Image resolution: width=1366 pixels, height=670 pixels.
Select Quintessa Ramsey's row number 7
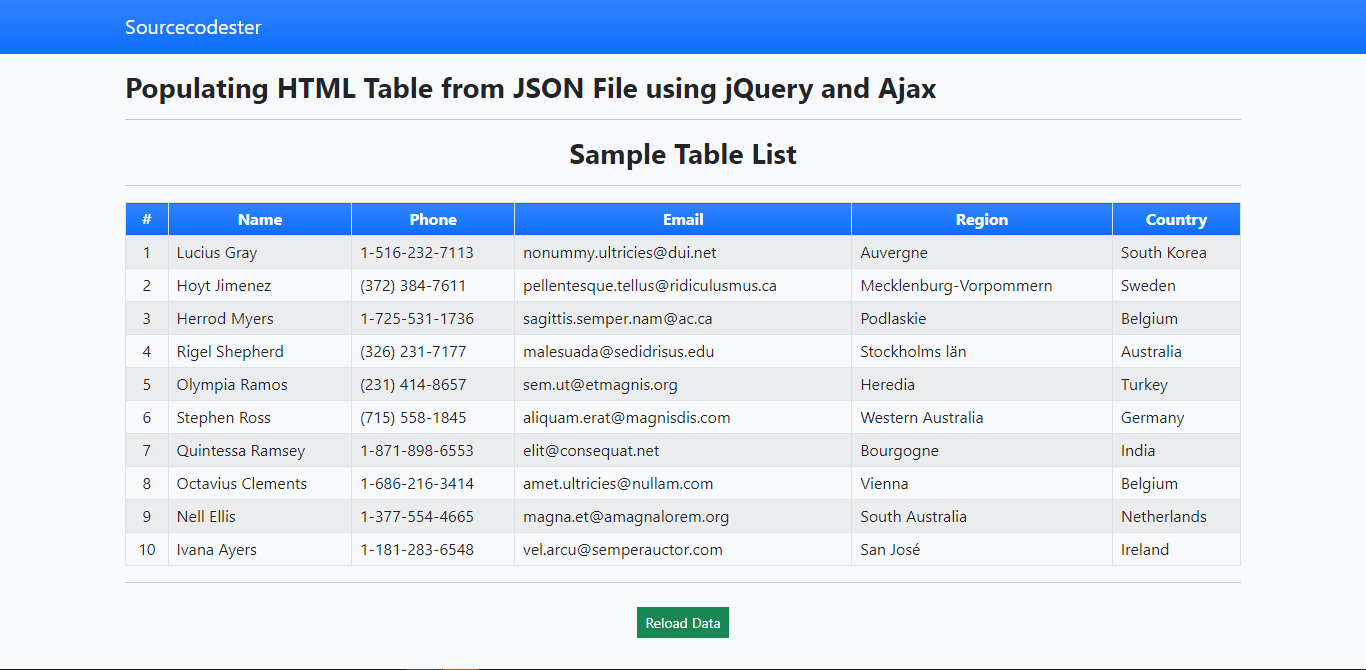point(147,450)
